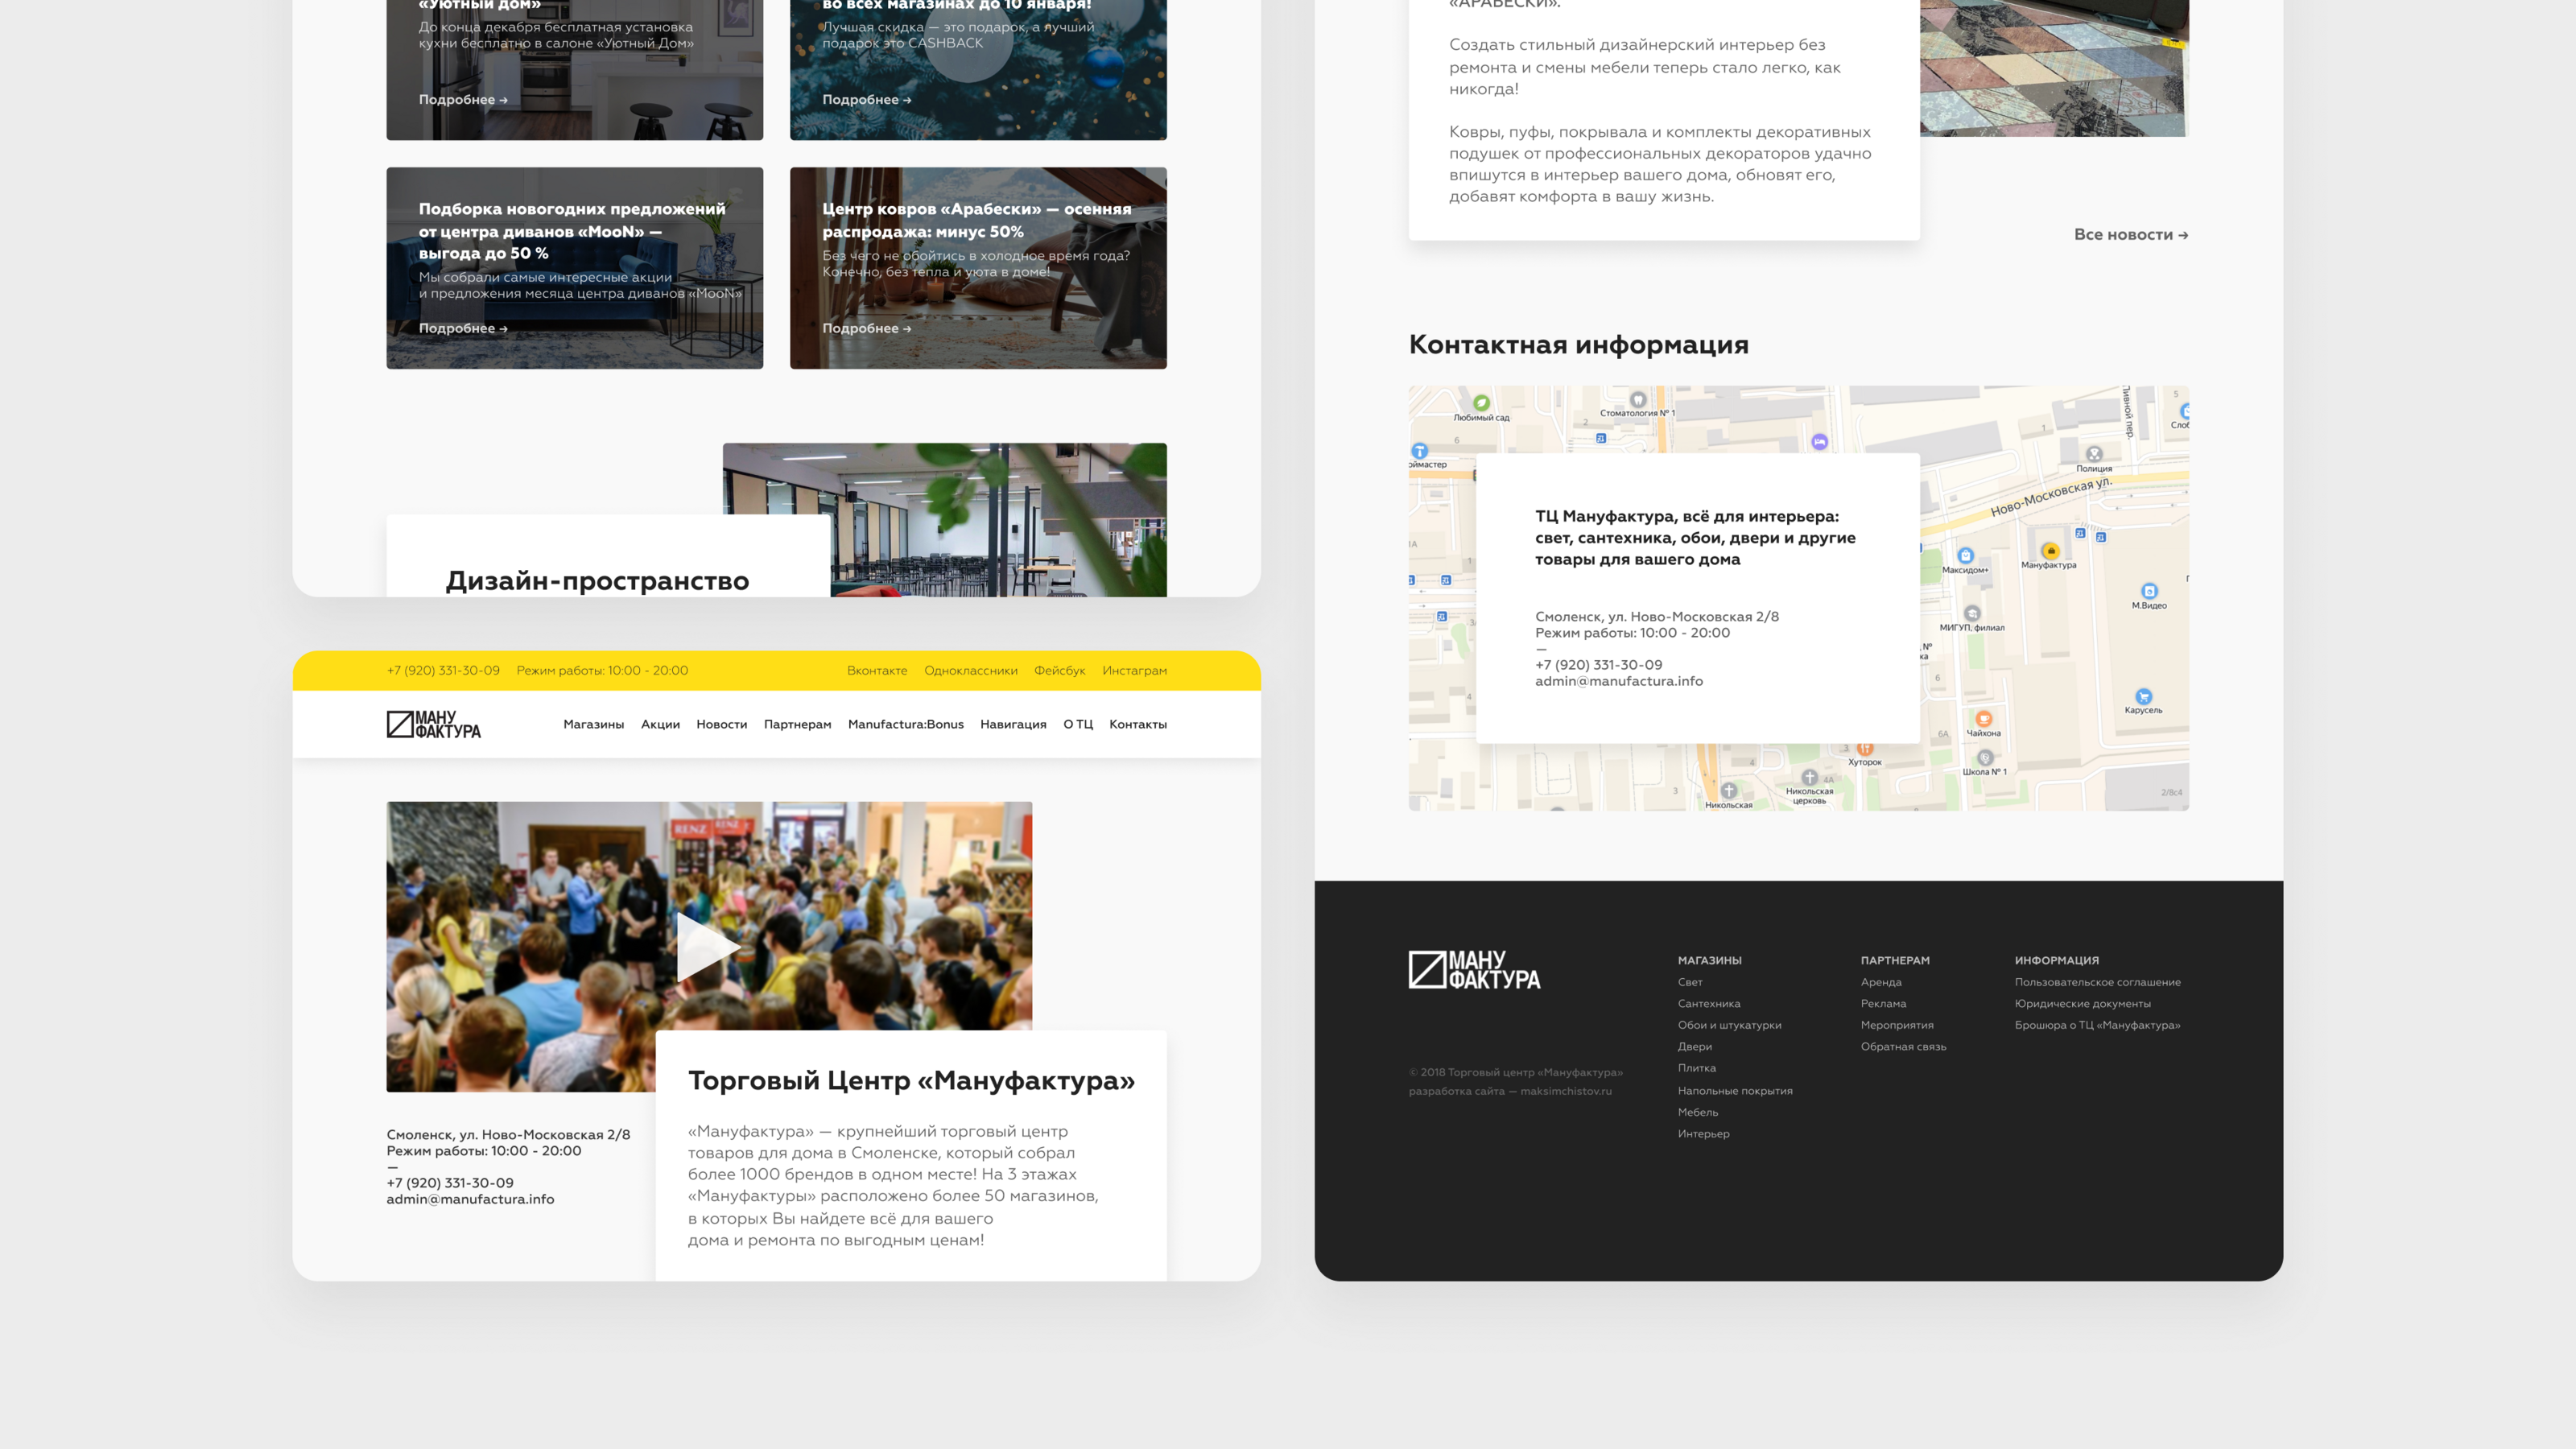Click the Чайхона orange map marker
This screenshot has width=2576, height=1449.
[x=1984, y=719]
